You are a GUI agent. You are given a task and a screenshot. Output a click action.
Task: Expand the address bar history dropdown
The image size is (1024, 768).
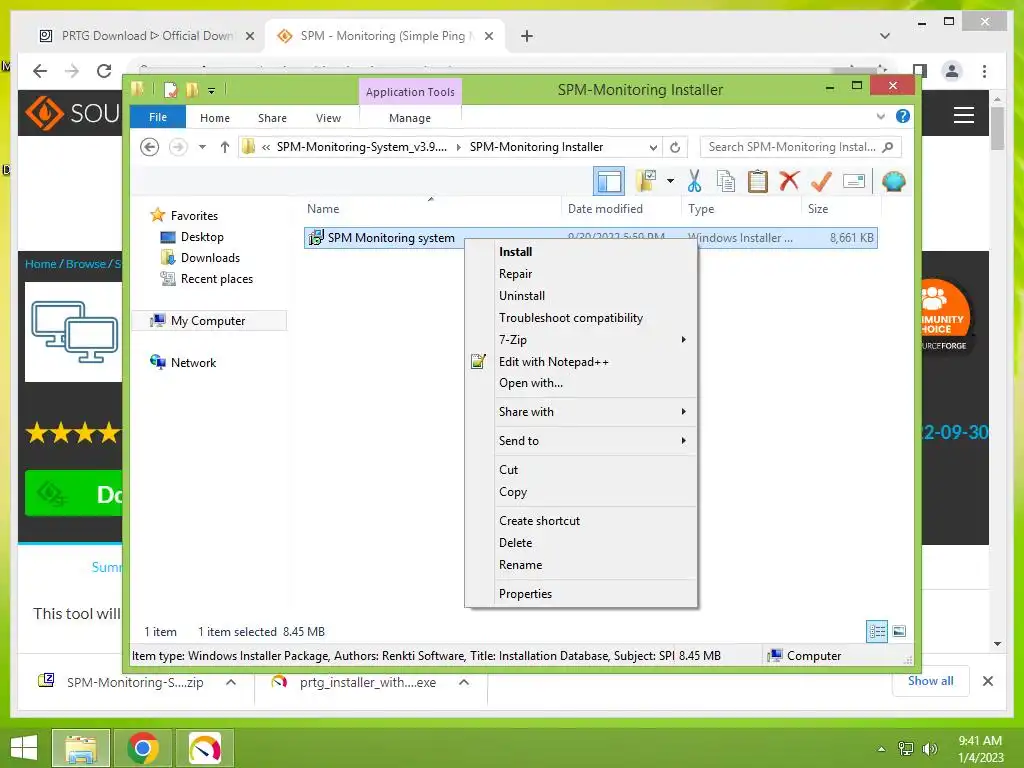[x=652, y=148]
